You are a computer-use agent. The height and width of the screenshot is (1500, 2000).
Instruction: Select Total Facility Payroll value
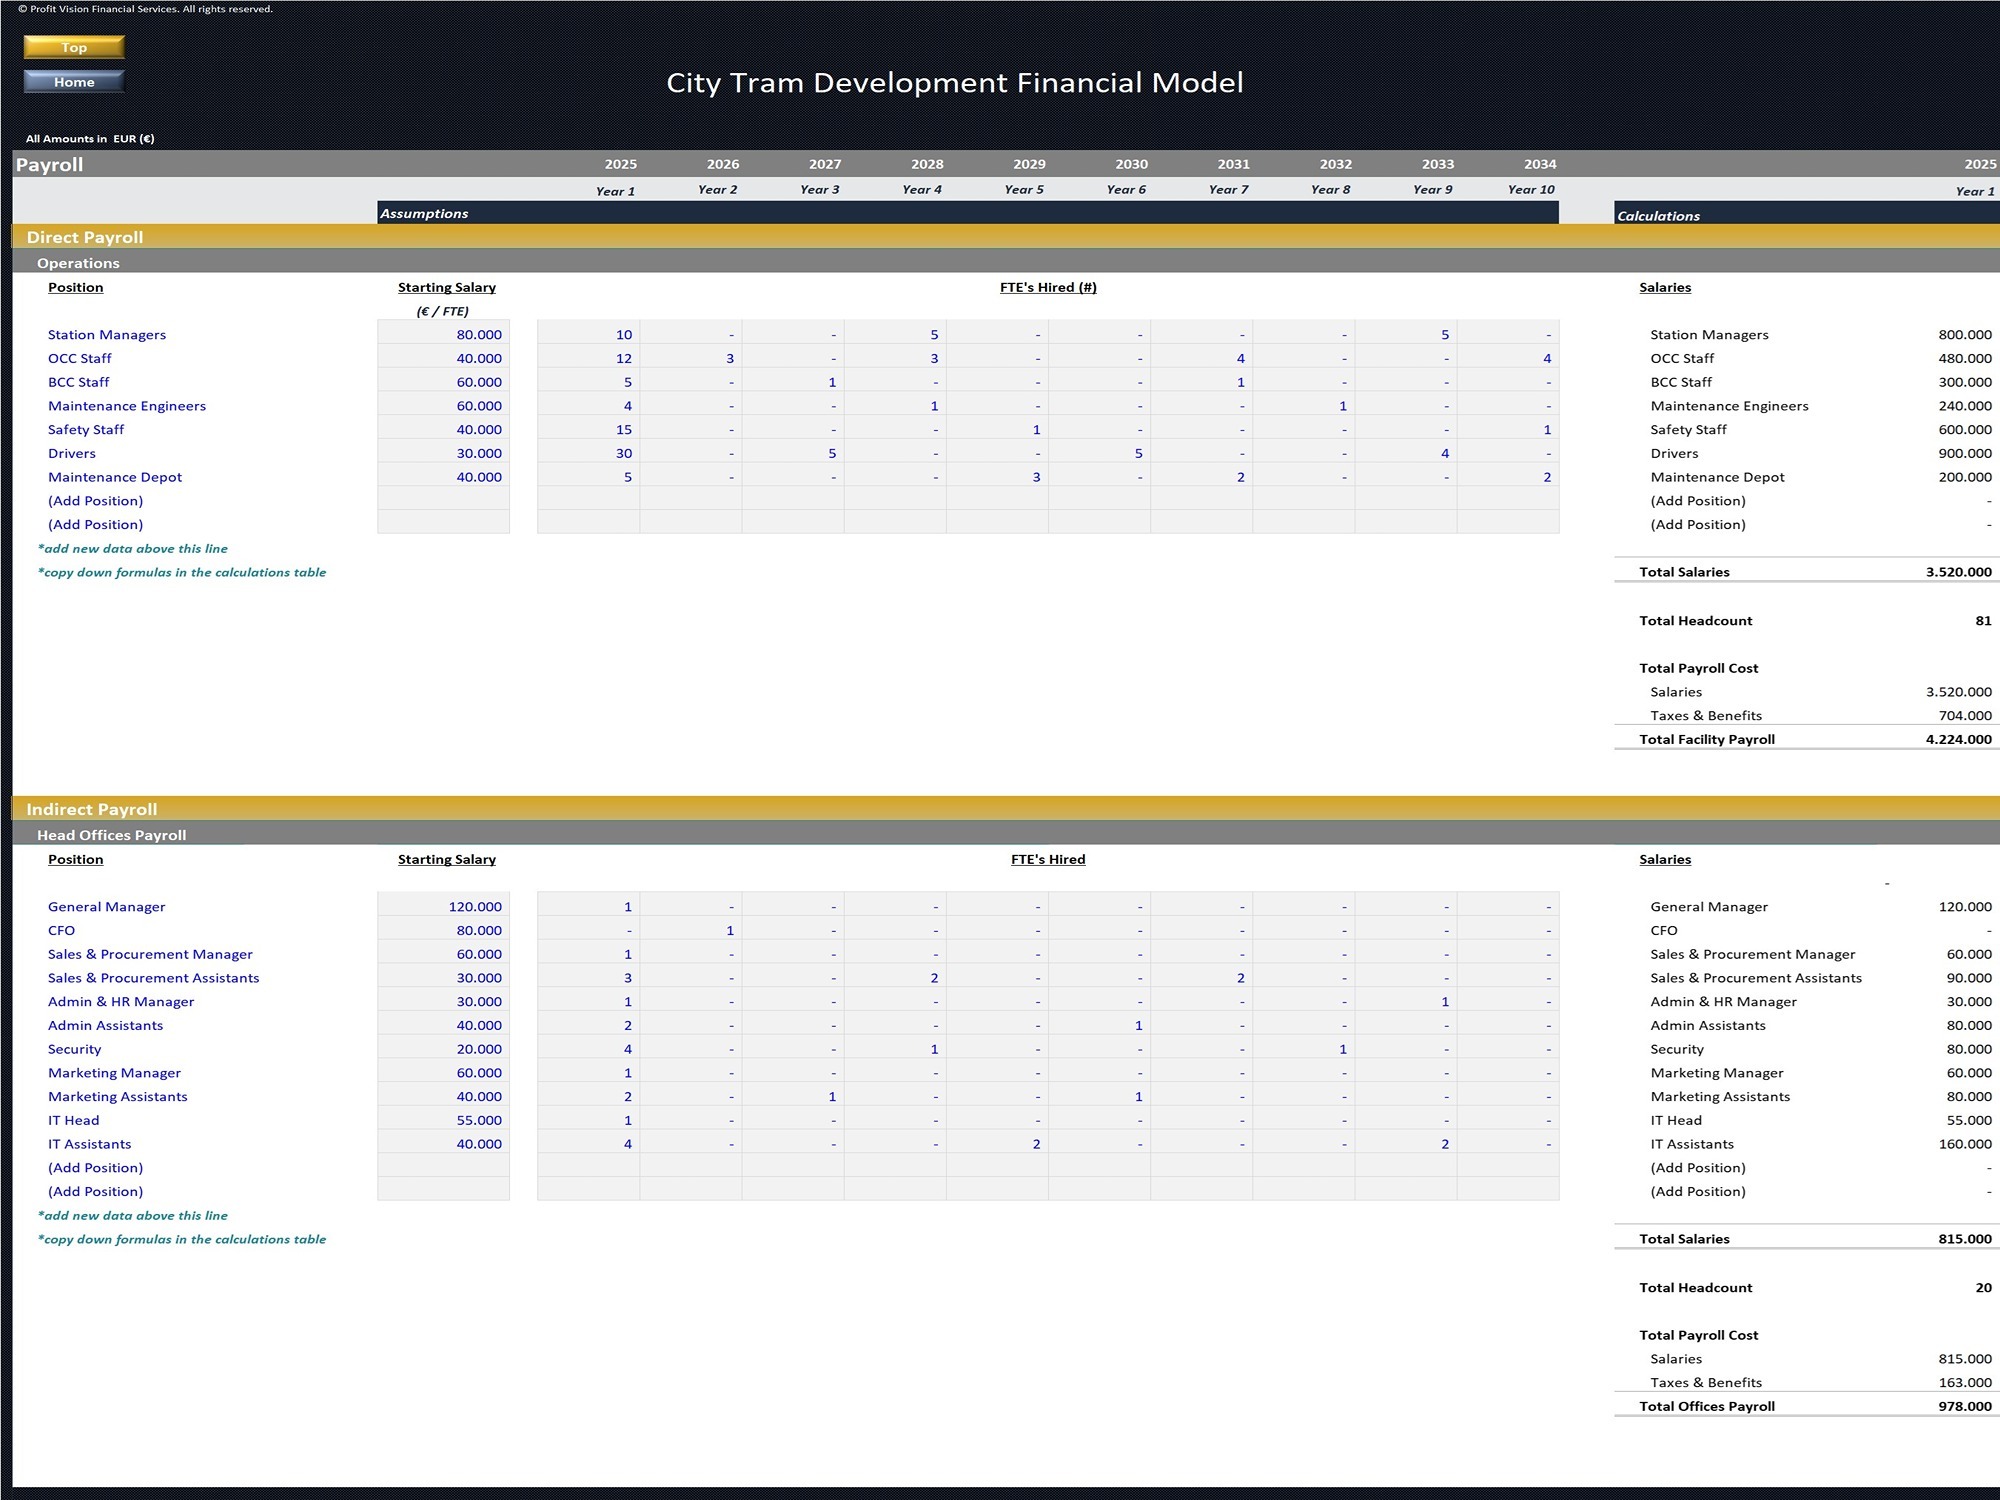[1958, 739]
